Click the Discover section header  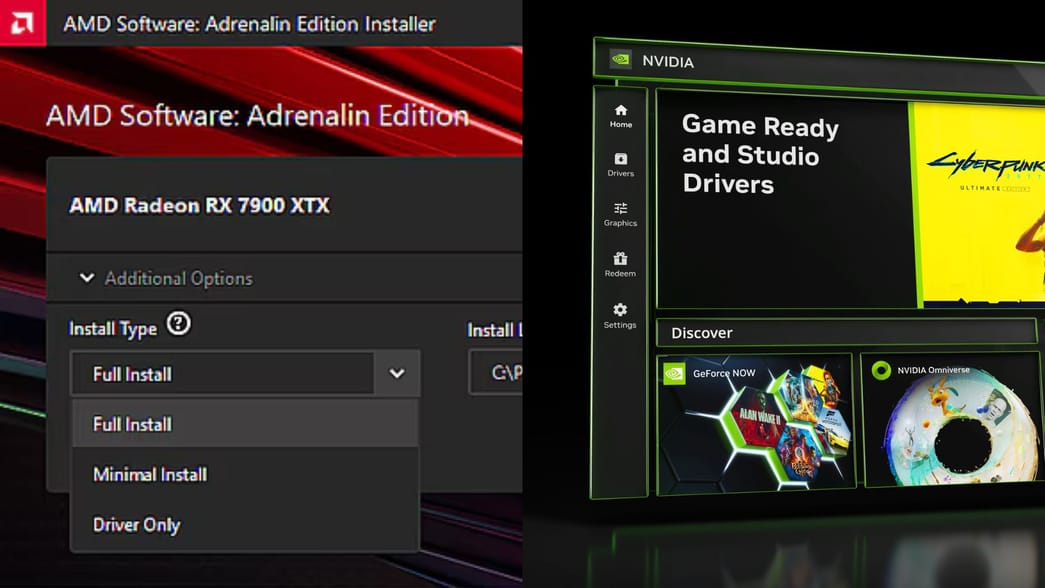pos(701,332)
